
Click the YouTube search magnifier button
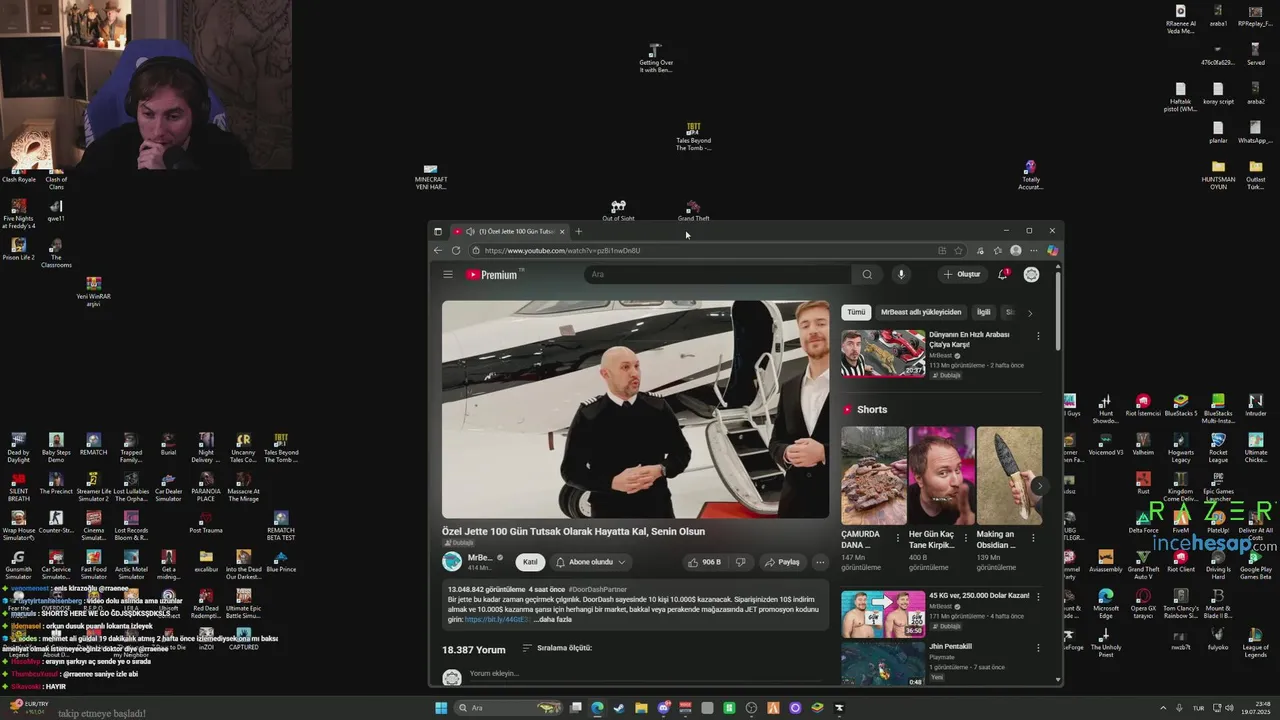click(867, 274)
